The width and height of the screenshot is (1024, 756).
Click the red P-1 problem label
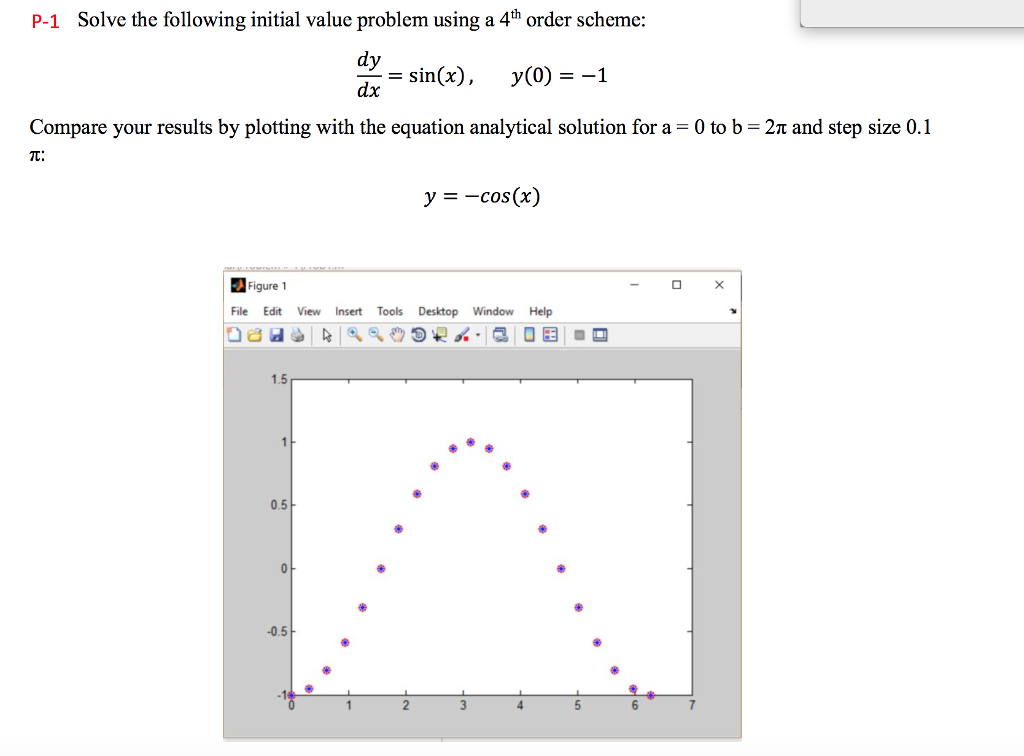[45, 22]
